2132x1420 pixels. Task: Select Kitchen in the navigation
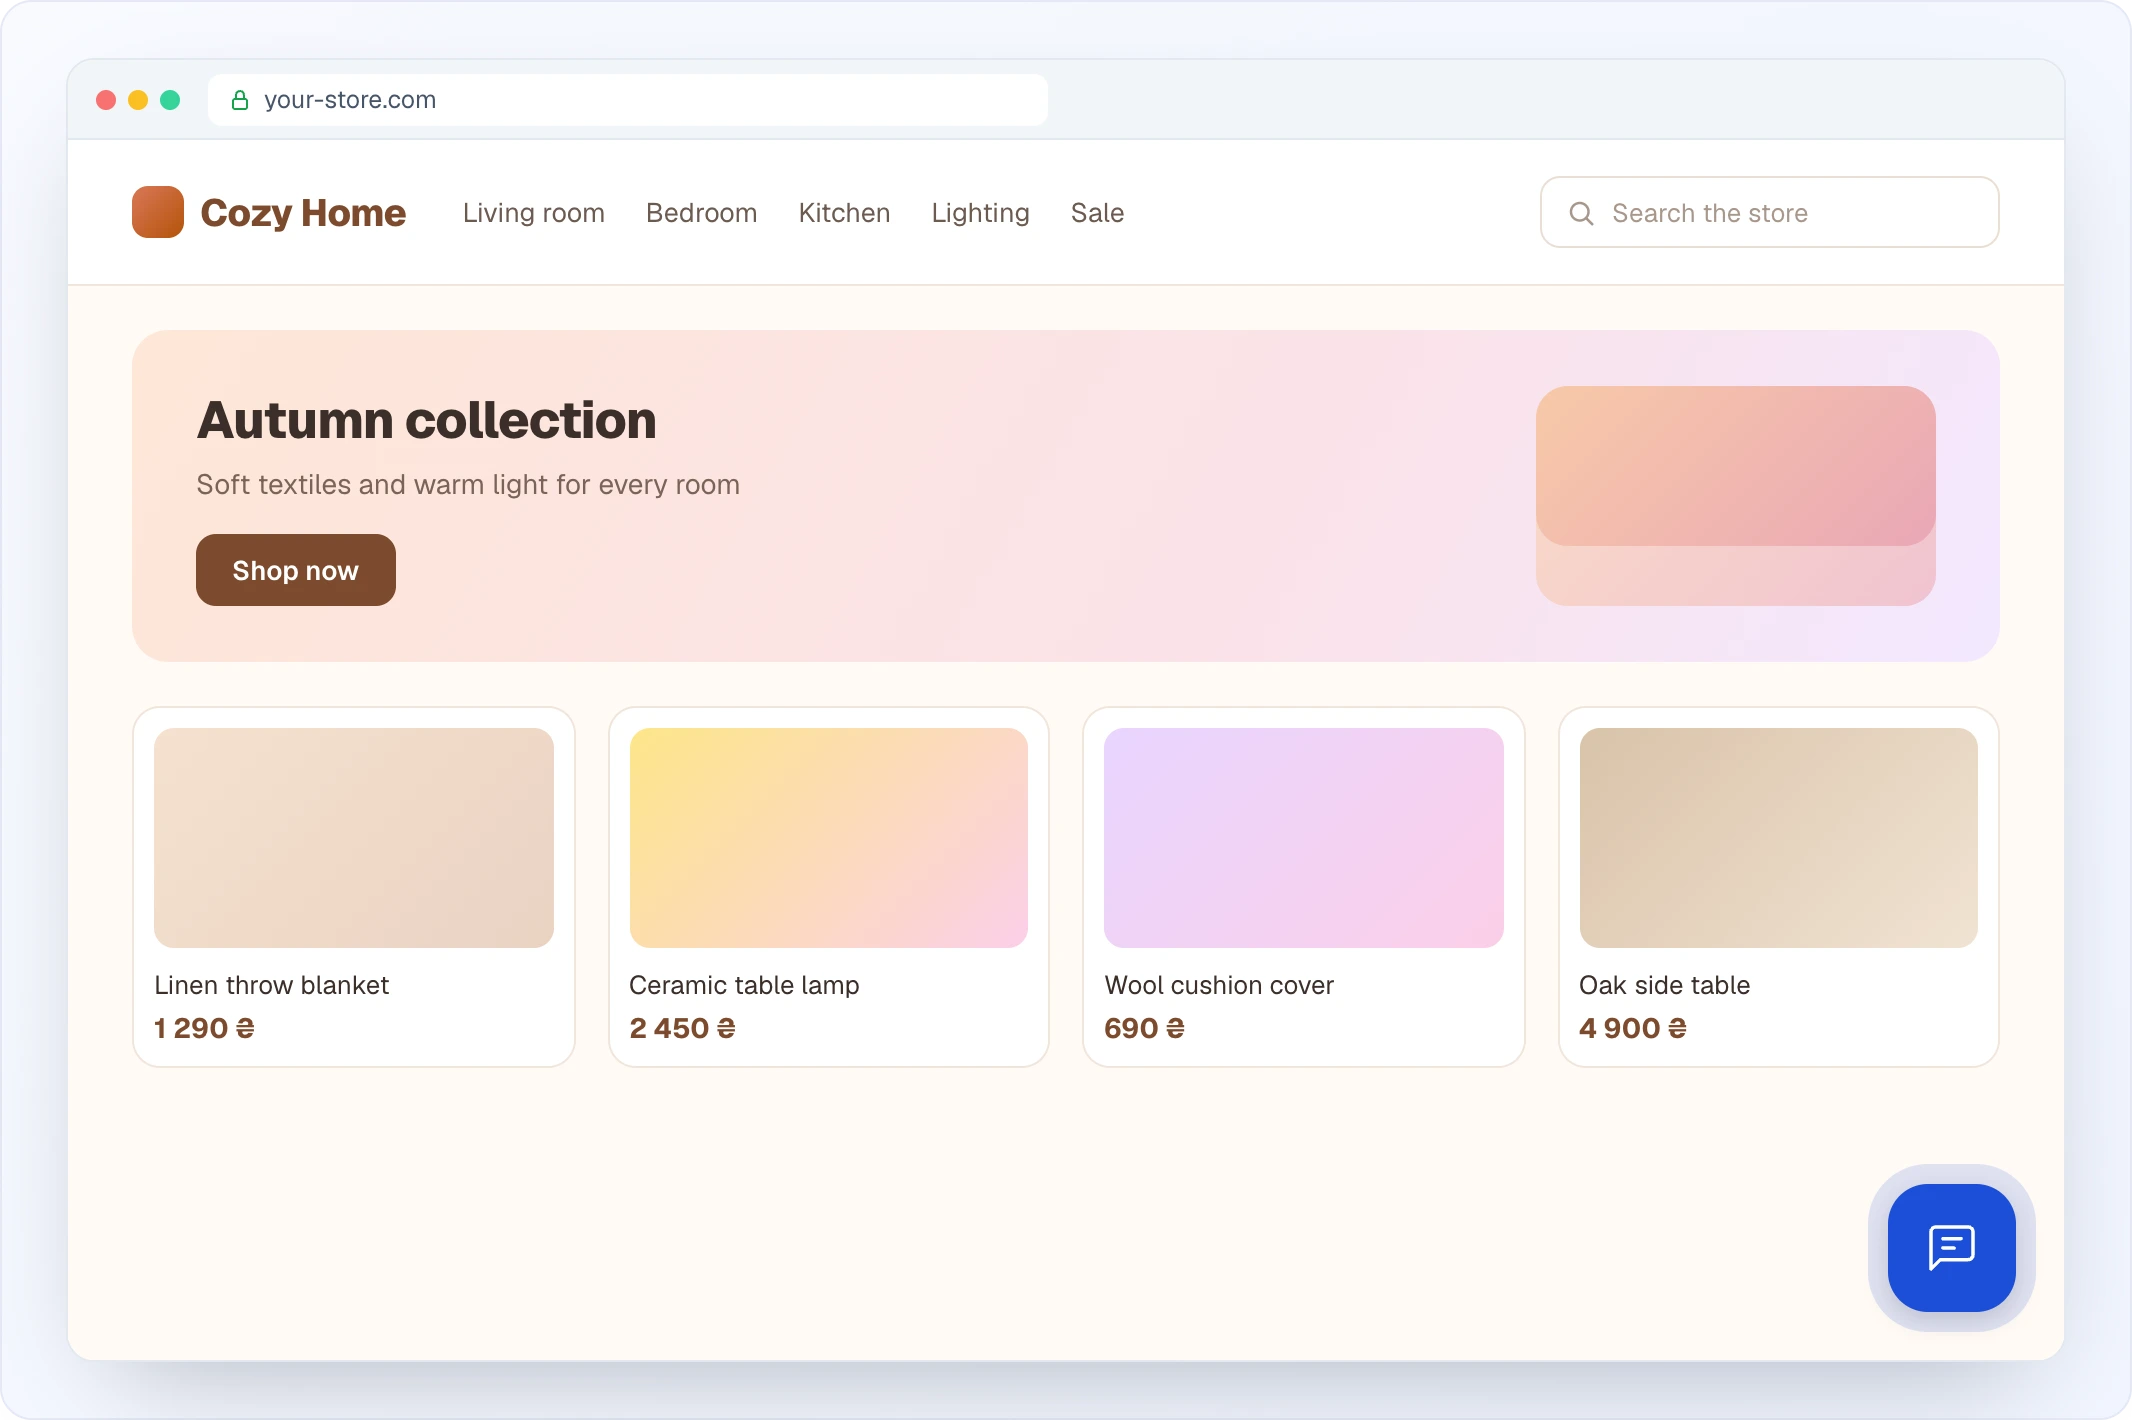[x=845, y=213]
